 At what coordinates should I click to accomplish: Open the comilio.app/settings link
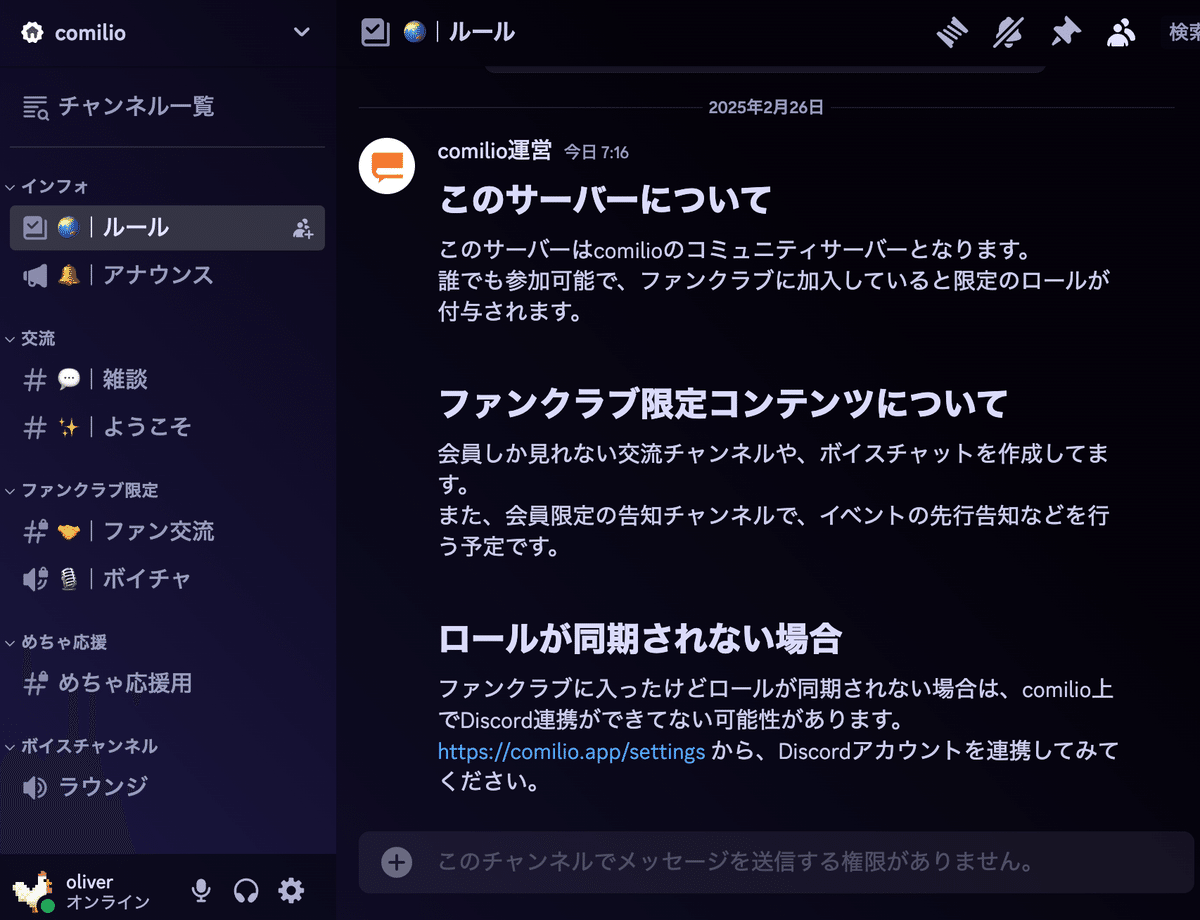[x=571, y=751]
